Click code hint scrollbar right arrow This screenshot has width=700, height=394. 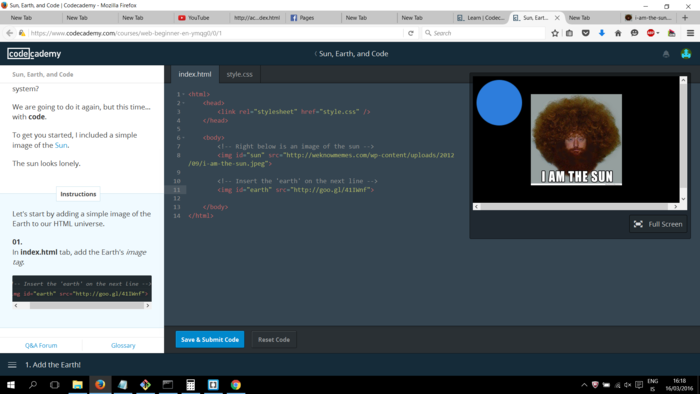[148, 306]
